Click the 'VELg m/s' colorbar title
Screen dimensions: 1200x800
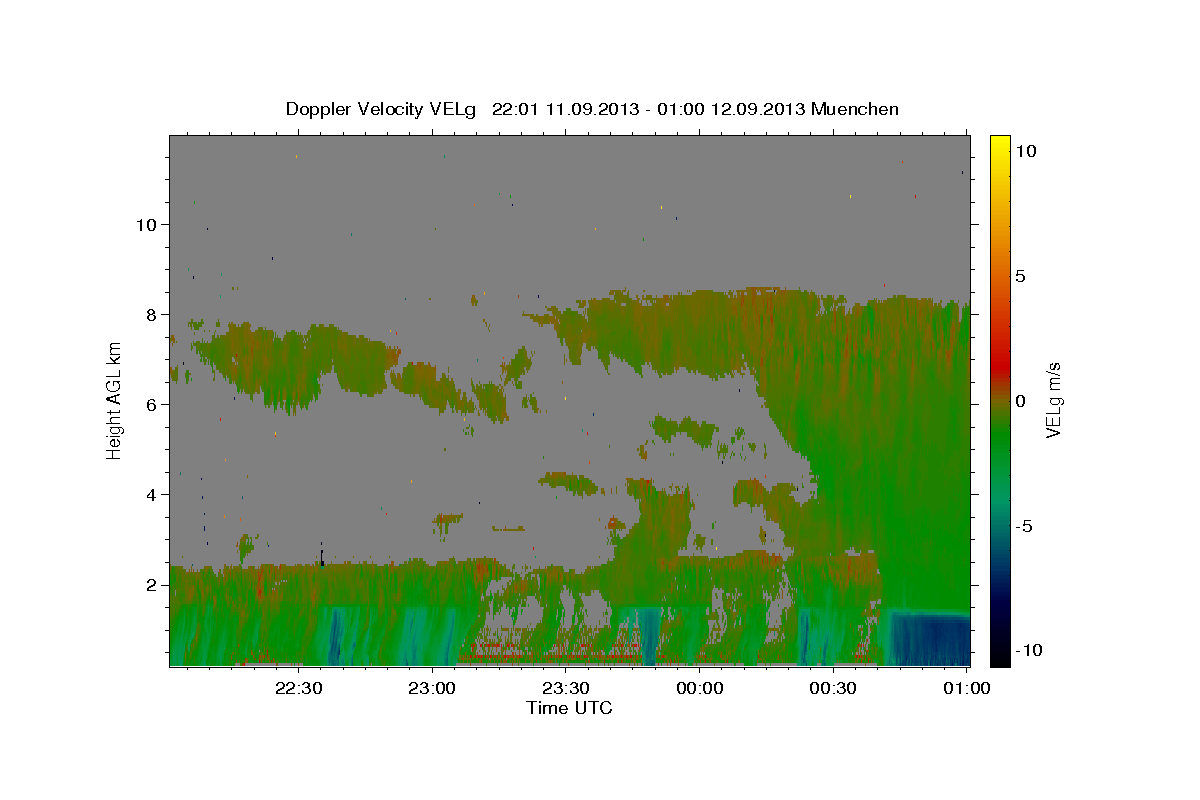[1054, 401]
